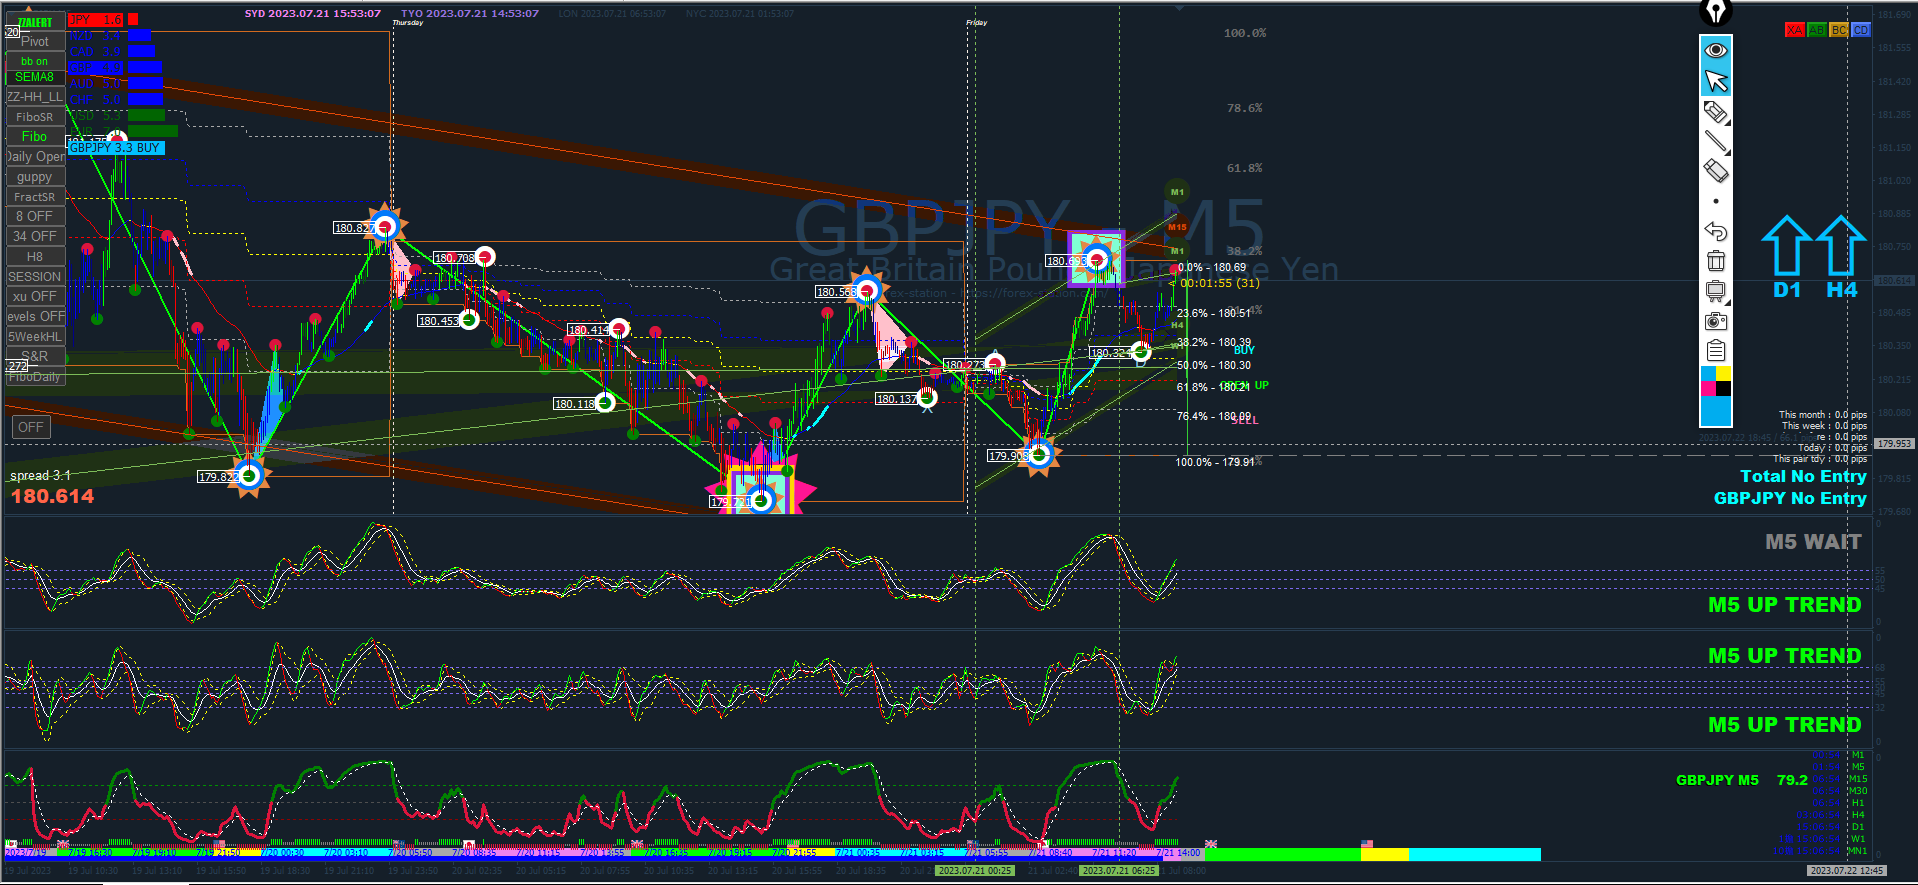This screenshot has height=885, width=1918.
Task: Click the undo arrow icon
Action: pos(1716,231)
